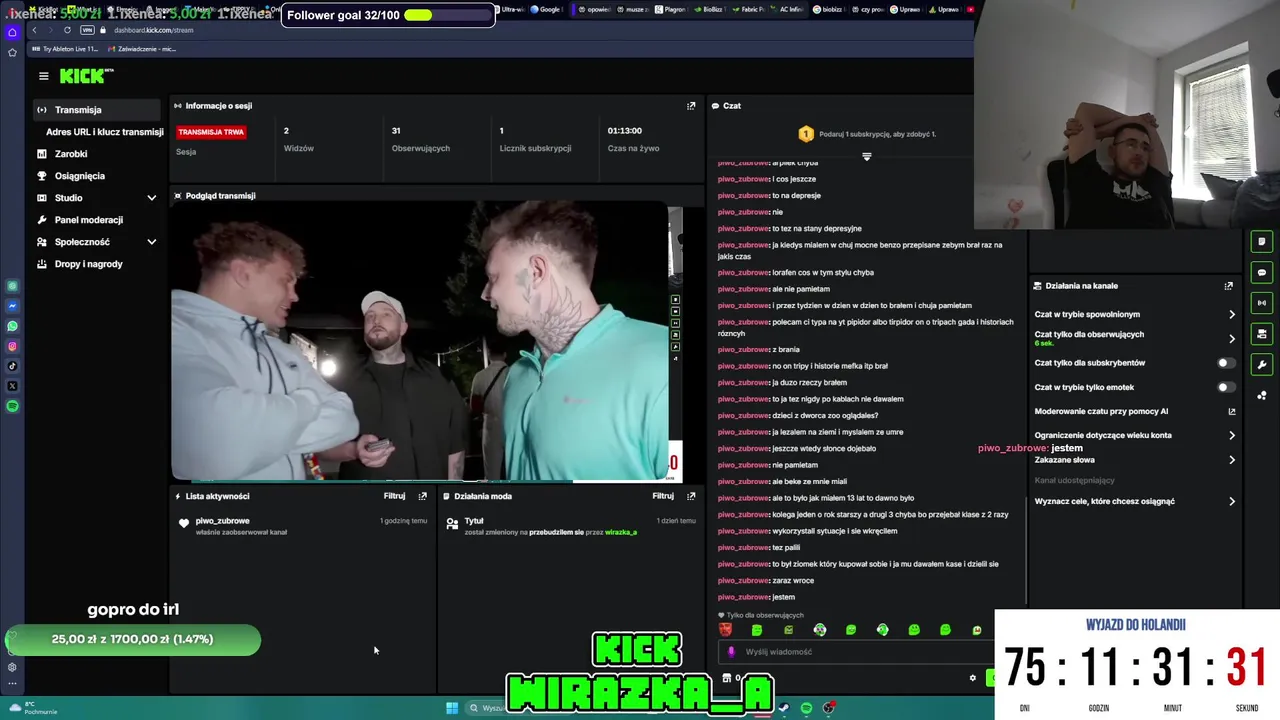Click Filtruj in the Lista aktywności panel

(394, 496)
